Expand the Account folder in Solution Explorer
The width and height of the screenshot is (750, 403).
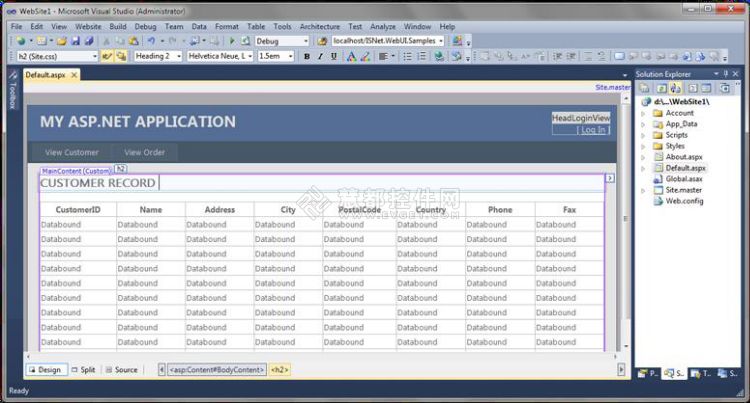[x=643, y=113]
